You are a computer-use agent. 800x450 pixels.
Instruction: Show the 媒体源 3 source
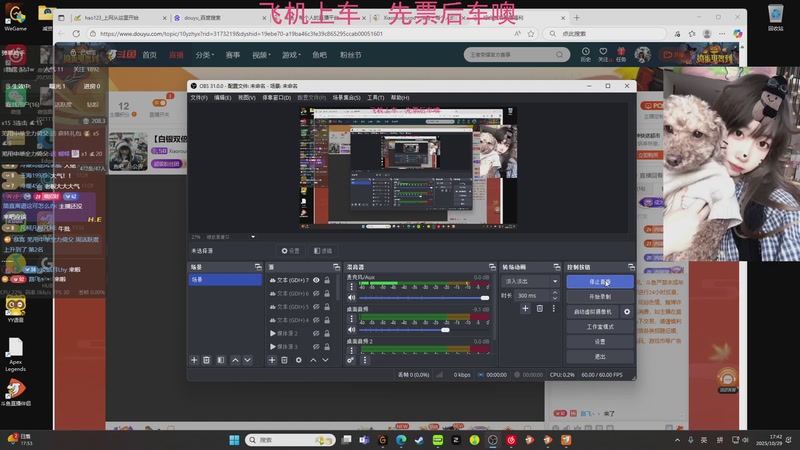click(x=316, y=346)
